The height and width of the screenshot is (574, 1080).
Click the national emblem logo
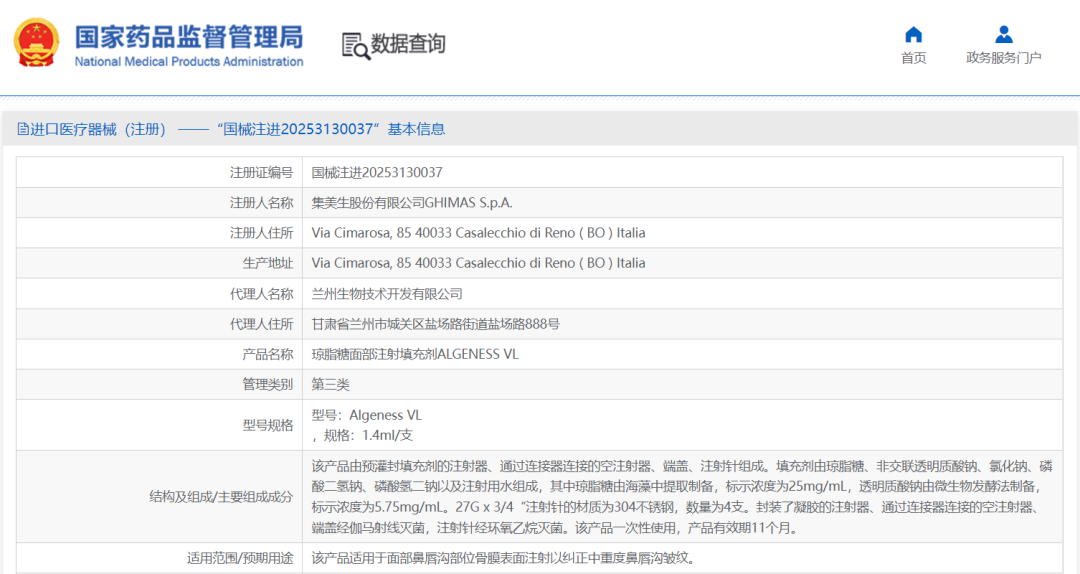[x=37, y=43]
